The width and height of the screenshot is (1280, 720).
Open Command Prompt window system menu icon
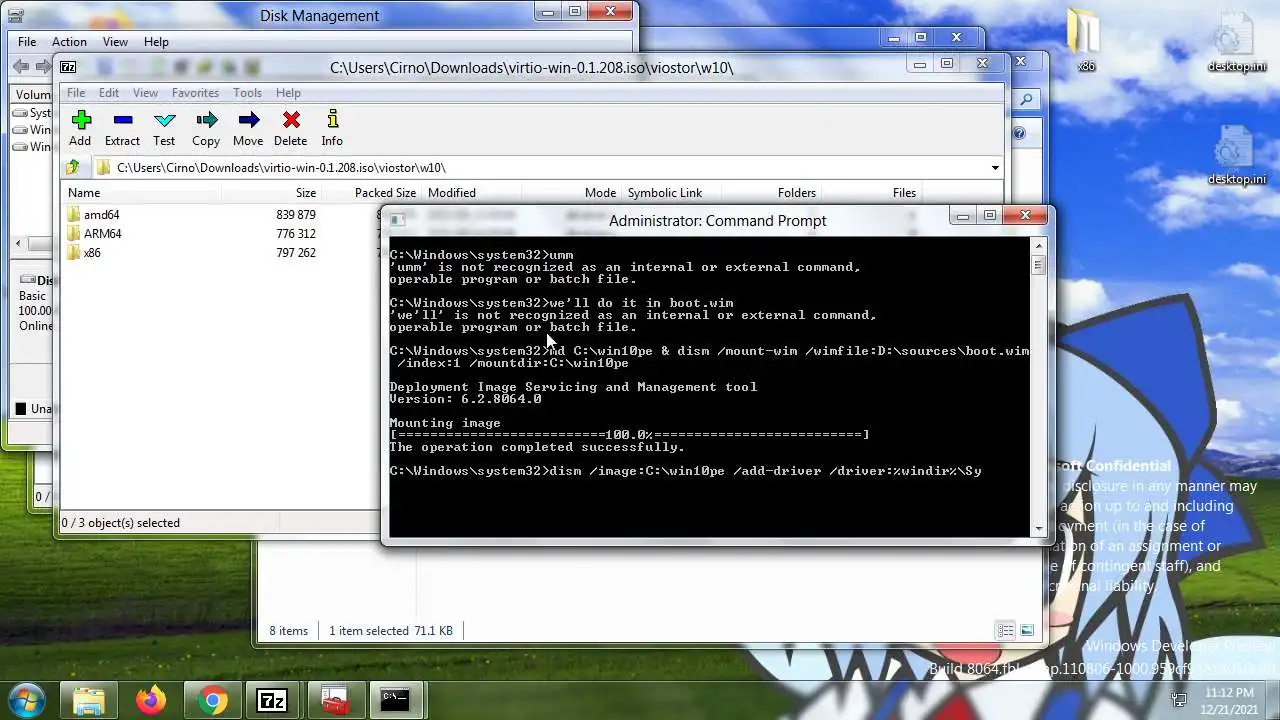click(397, 220)
